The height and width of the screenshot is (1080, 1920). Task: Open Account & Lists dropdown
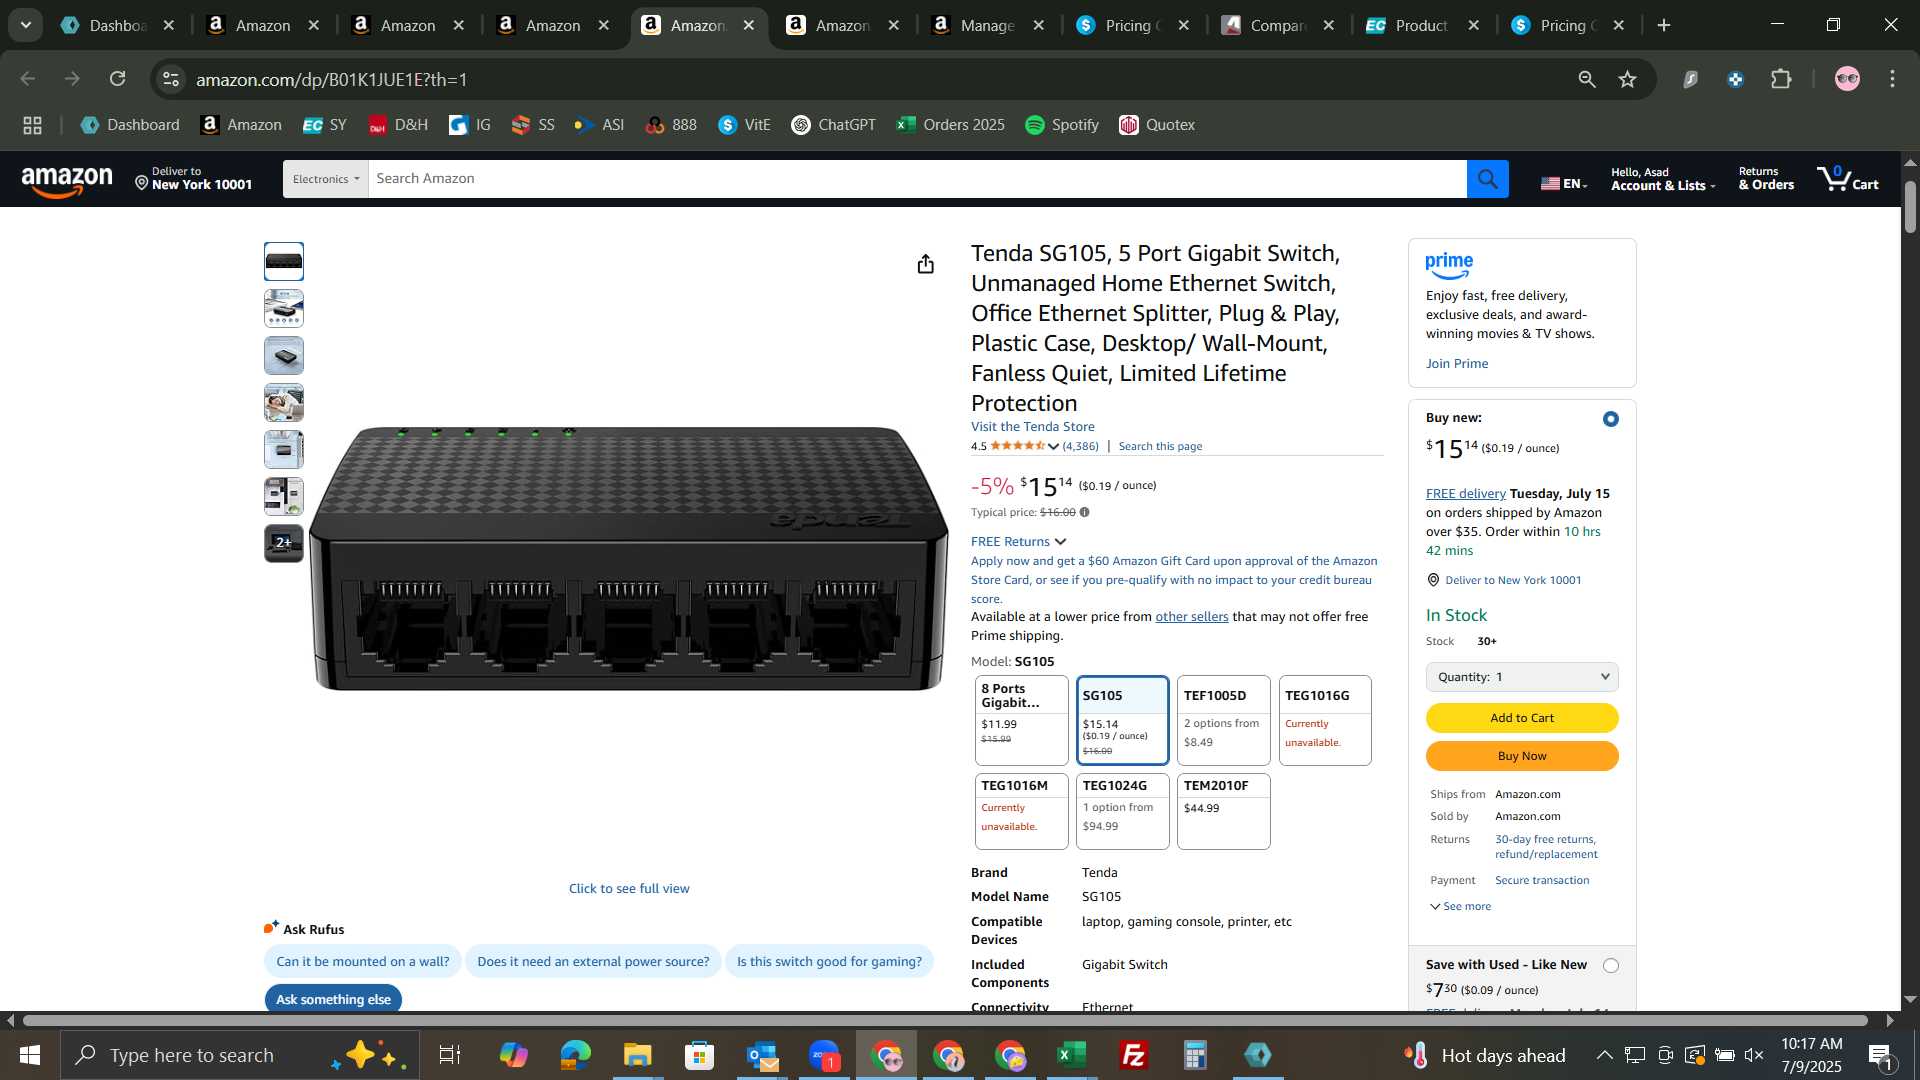click(1662, 179)
